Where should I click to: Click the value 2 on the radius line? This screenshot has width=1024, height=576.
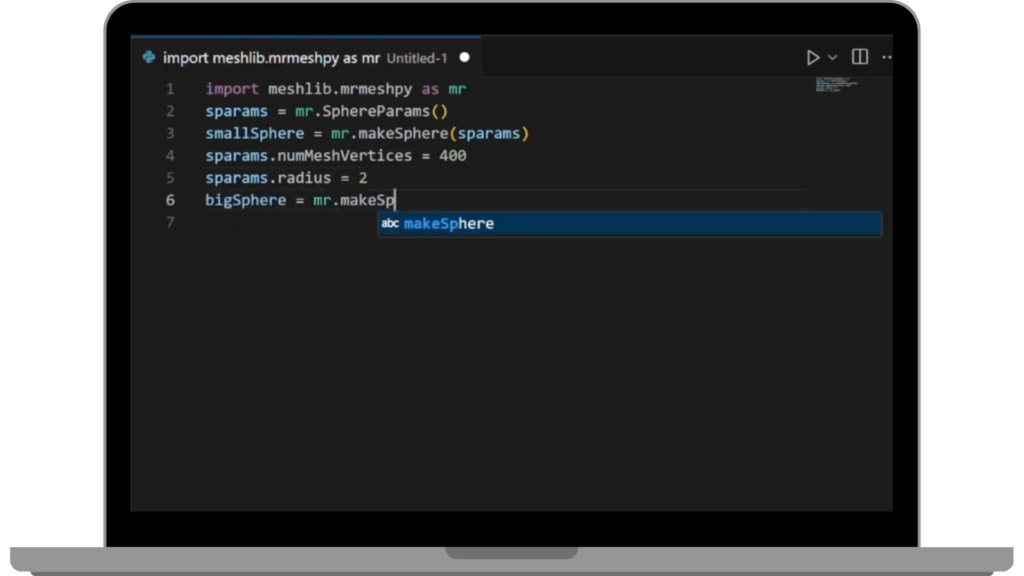pos(363,178)
